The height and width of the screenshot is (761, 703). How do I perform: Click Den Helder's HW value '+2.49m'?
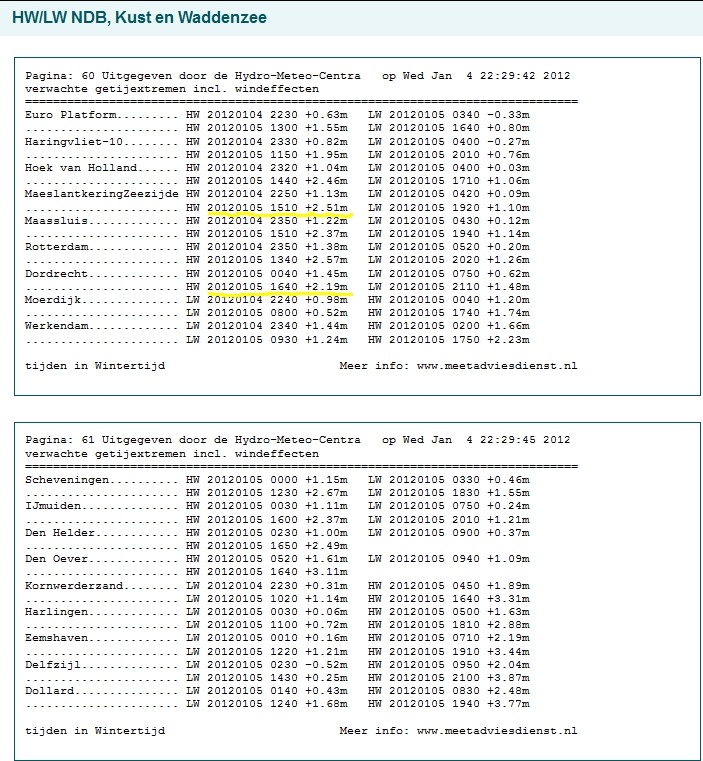coord(326,546)
